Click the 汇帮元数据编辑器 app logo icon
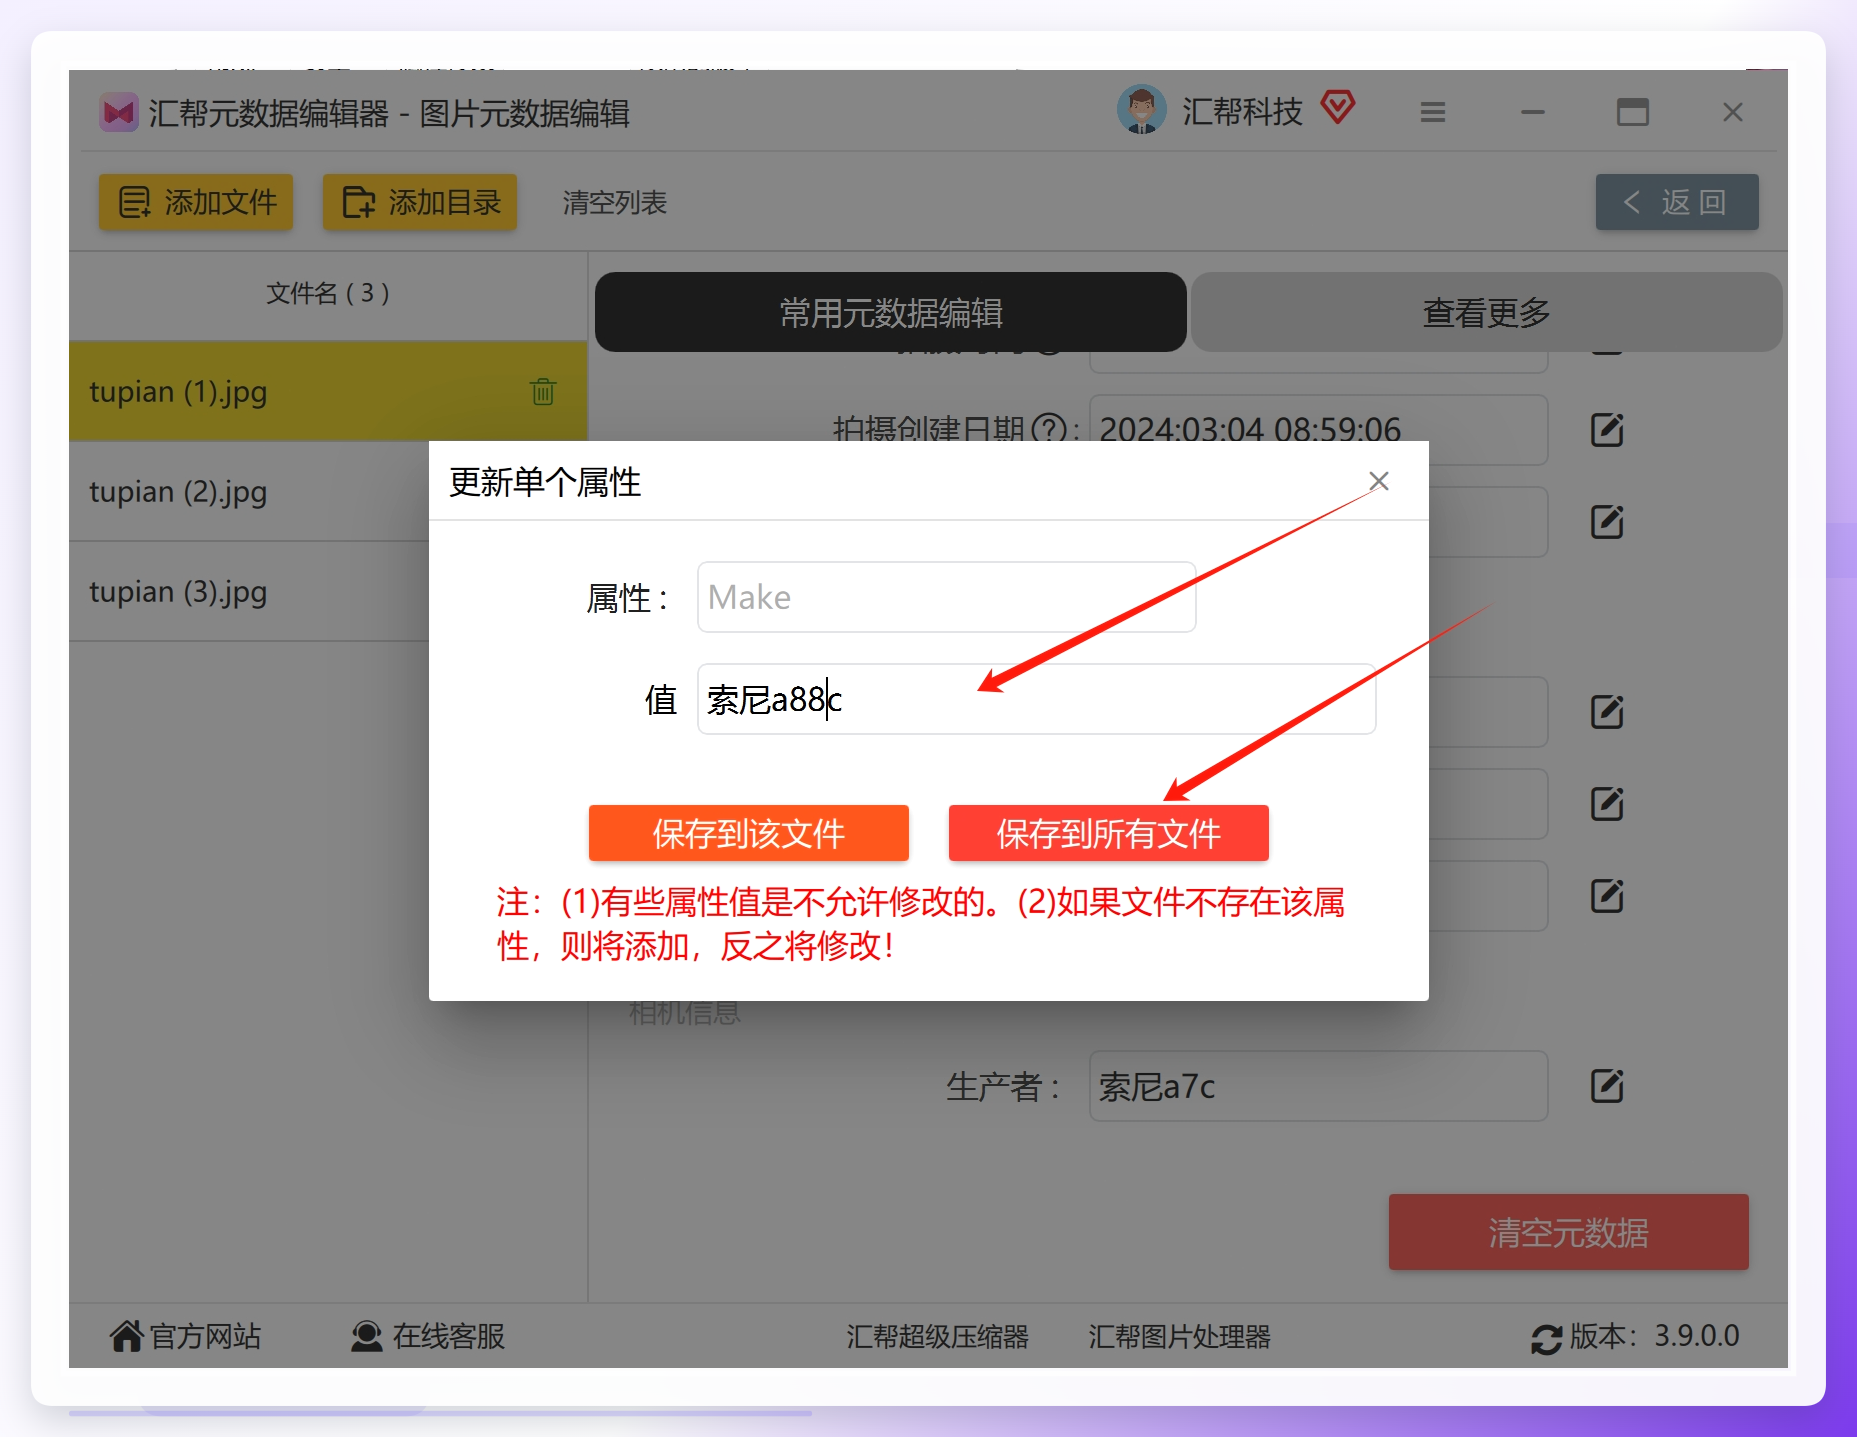This screenshot has height=1437, width=1857. pyautogui.click(x=119, y=113)
